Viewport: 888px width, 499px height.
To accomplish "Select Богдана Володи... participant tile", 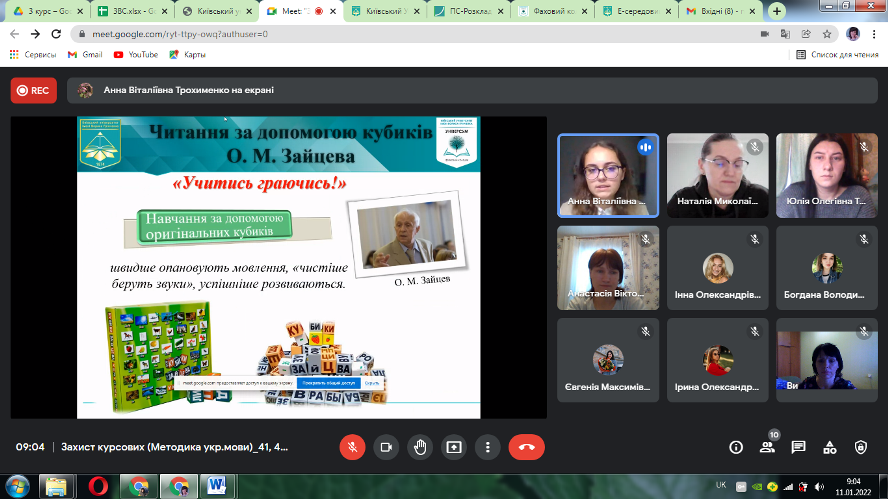I will (827, 268).
